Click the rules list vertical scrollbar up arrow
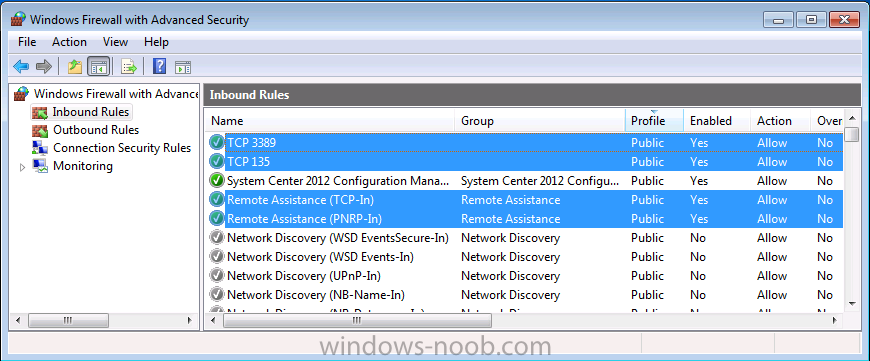This screenshot has width=870, height=361. pyautogui.click(x=852, y=118)
